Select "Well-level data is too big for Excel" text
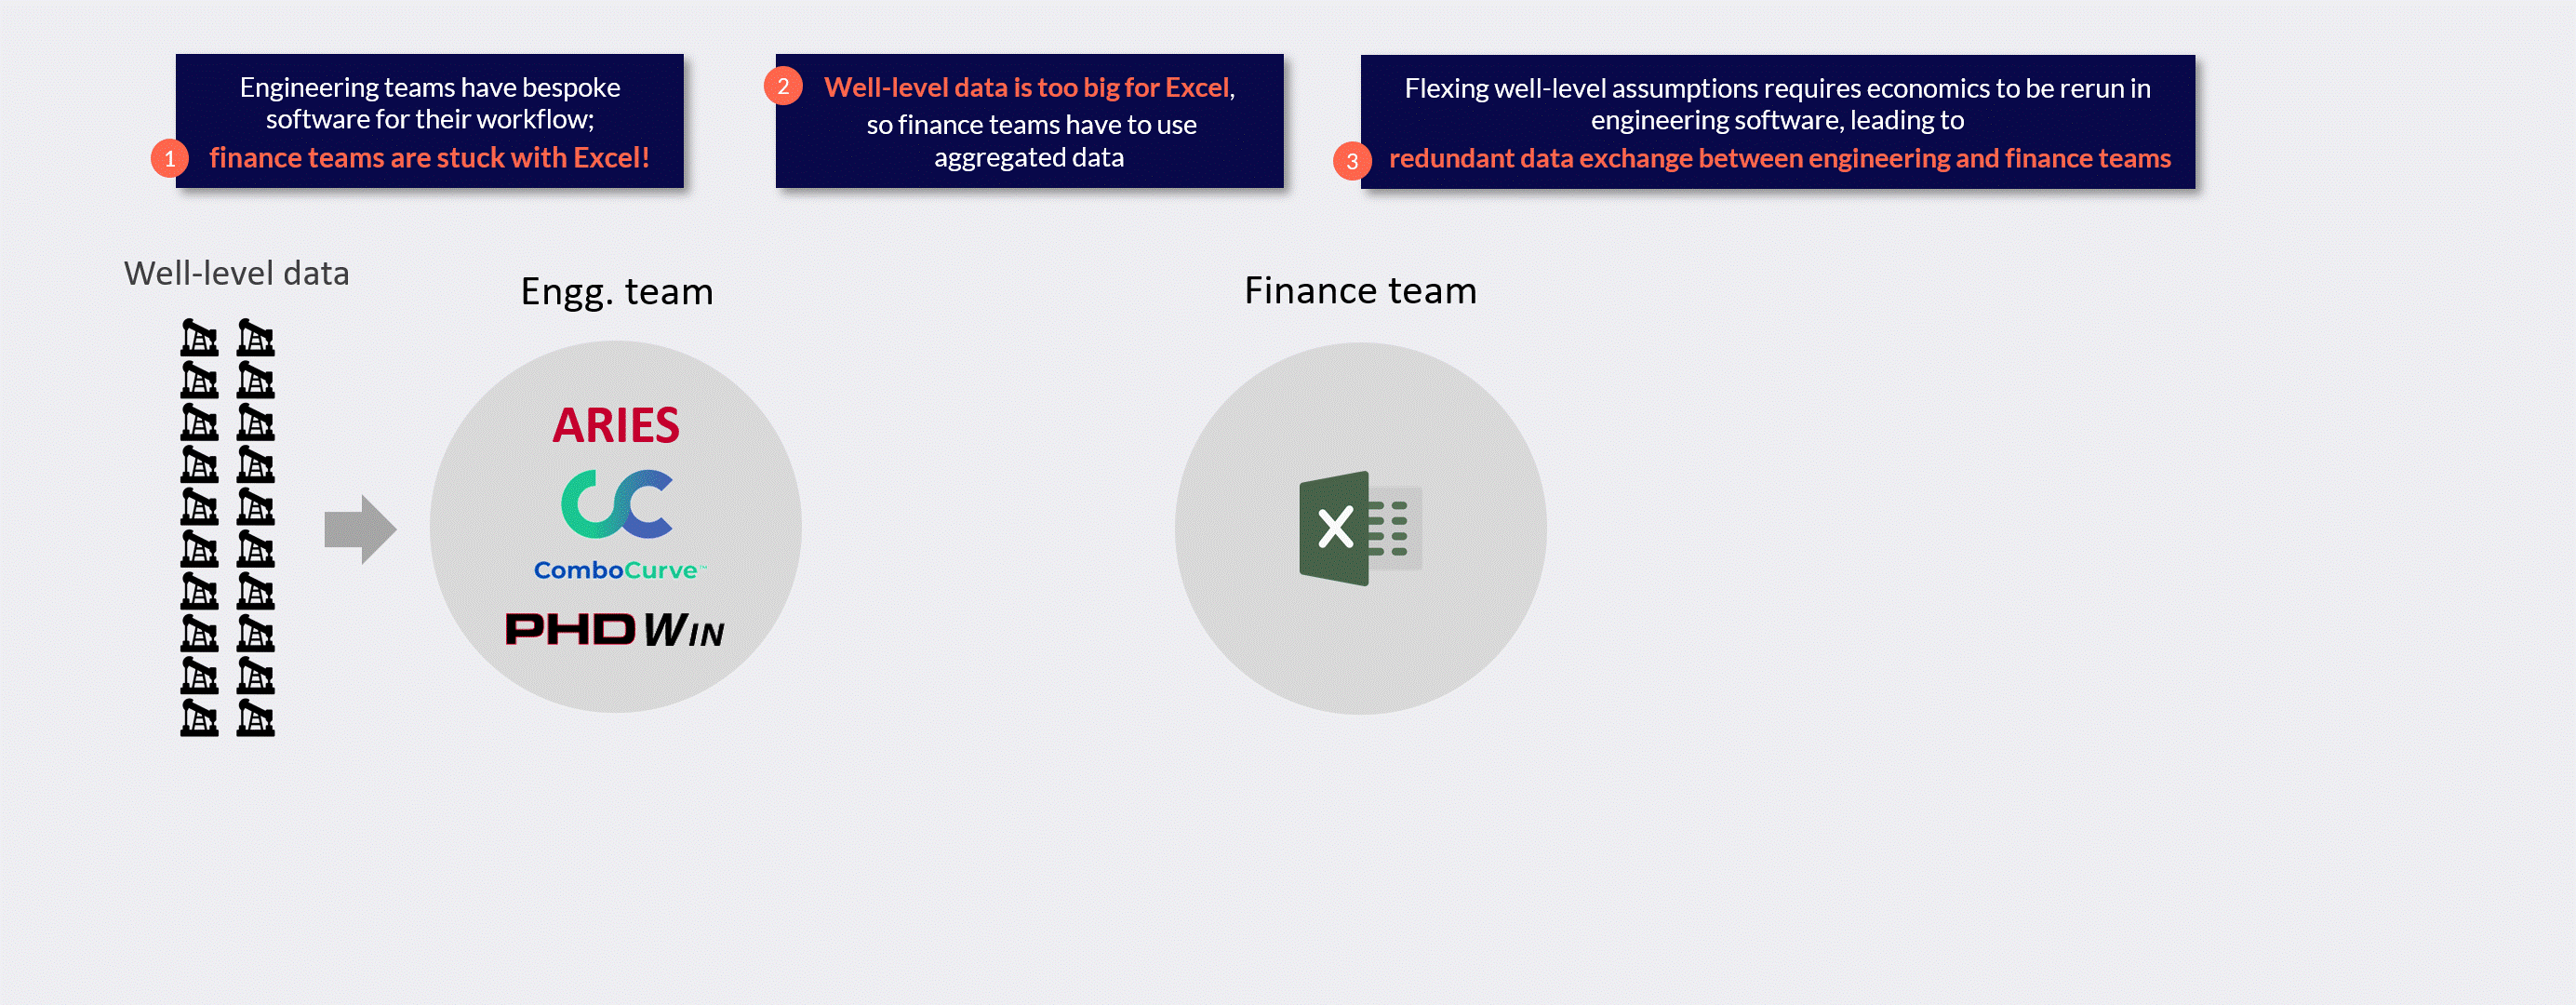 click(x=1027, y=87)
